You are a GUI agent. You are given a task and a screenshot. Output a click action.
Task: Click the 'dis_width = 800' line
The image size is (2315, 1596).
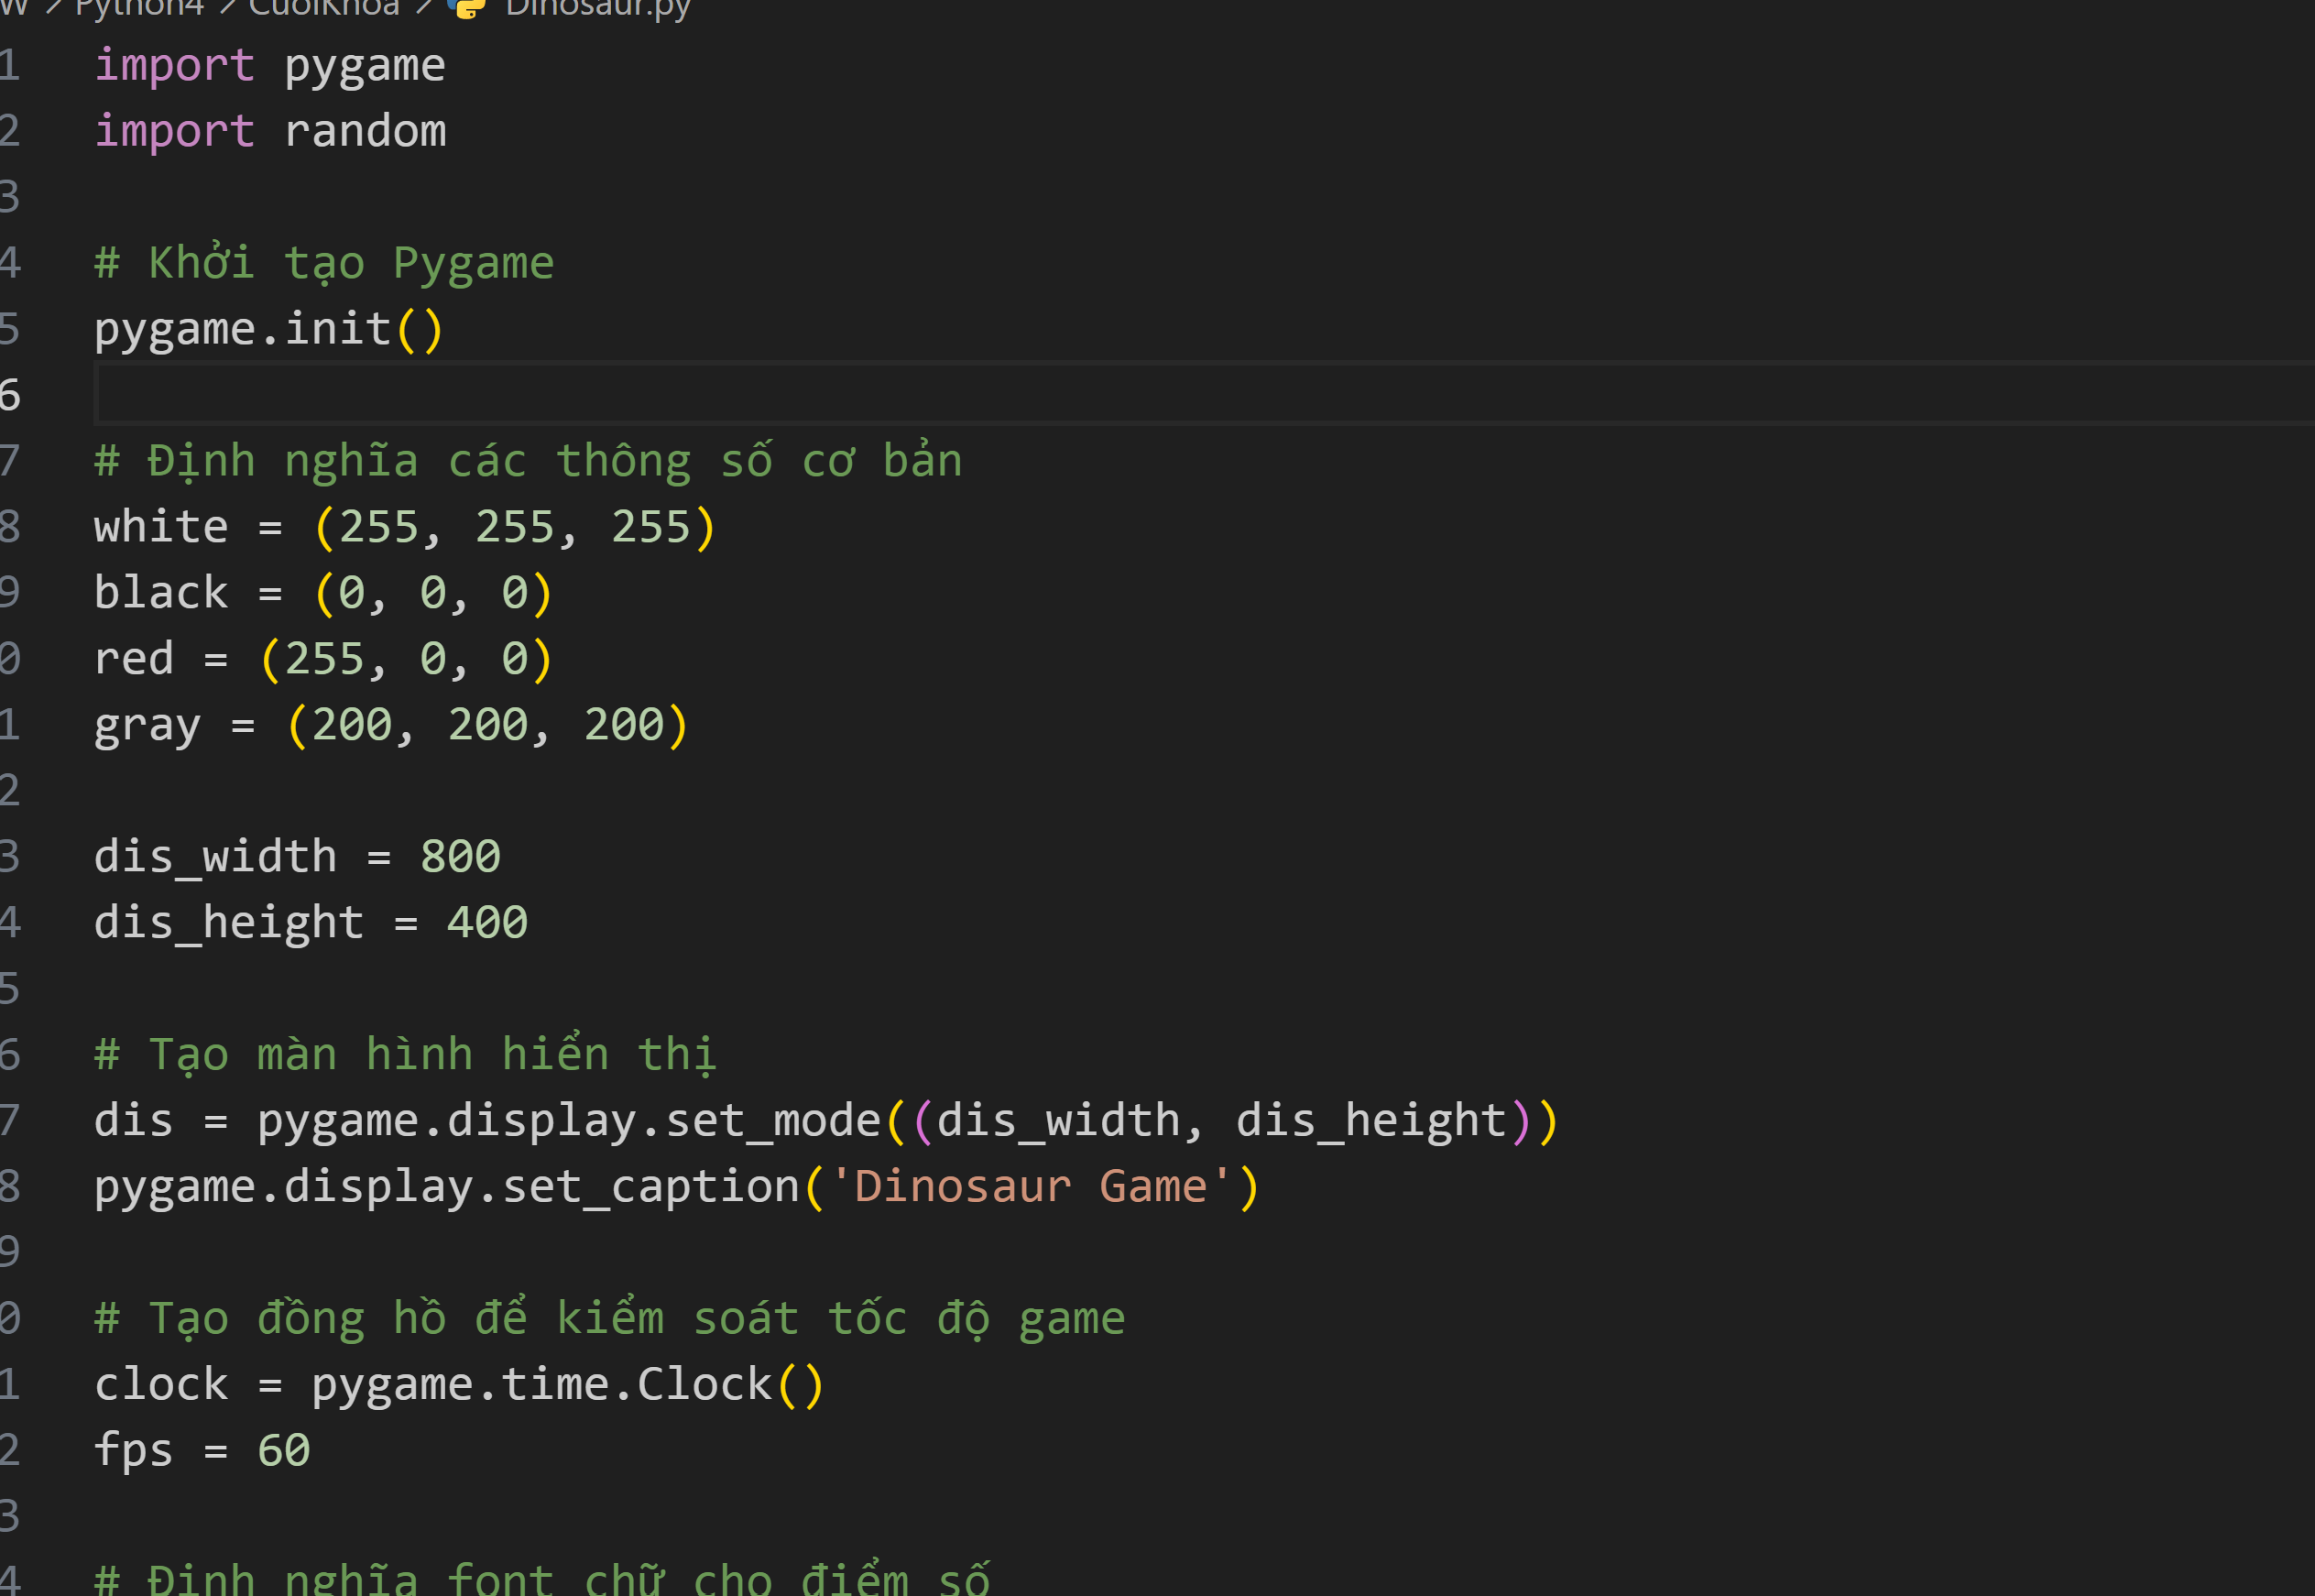coord(297,857)
